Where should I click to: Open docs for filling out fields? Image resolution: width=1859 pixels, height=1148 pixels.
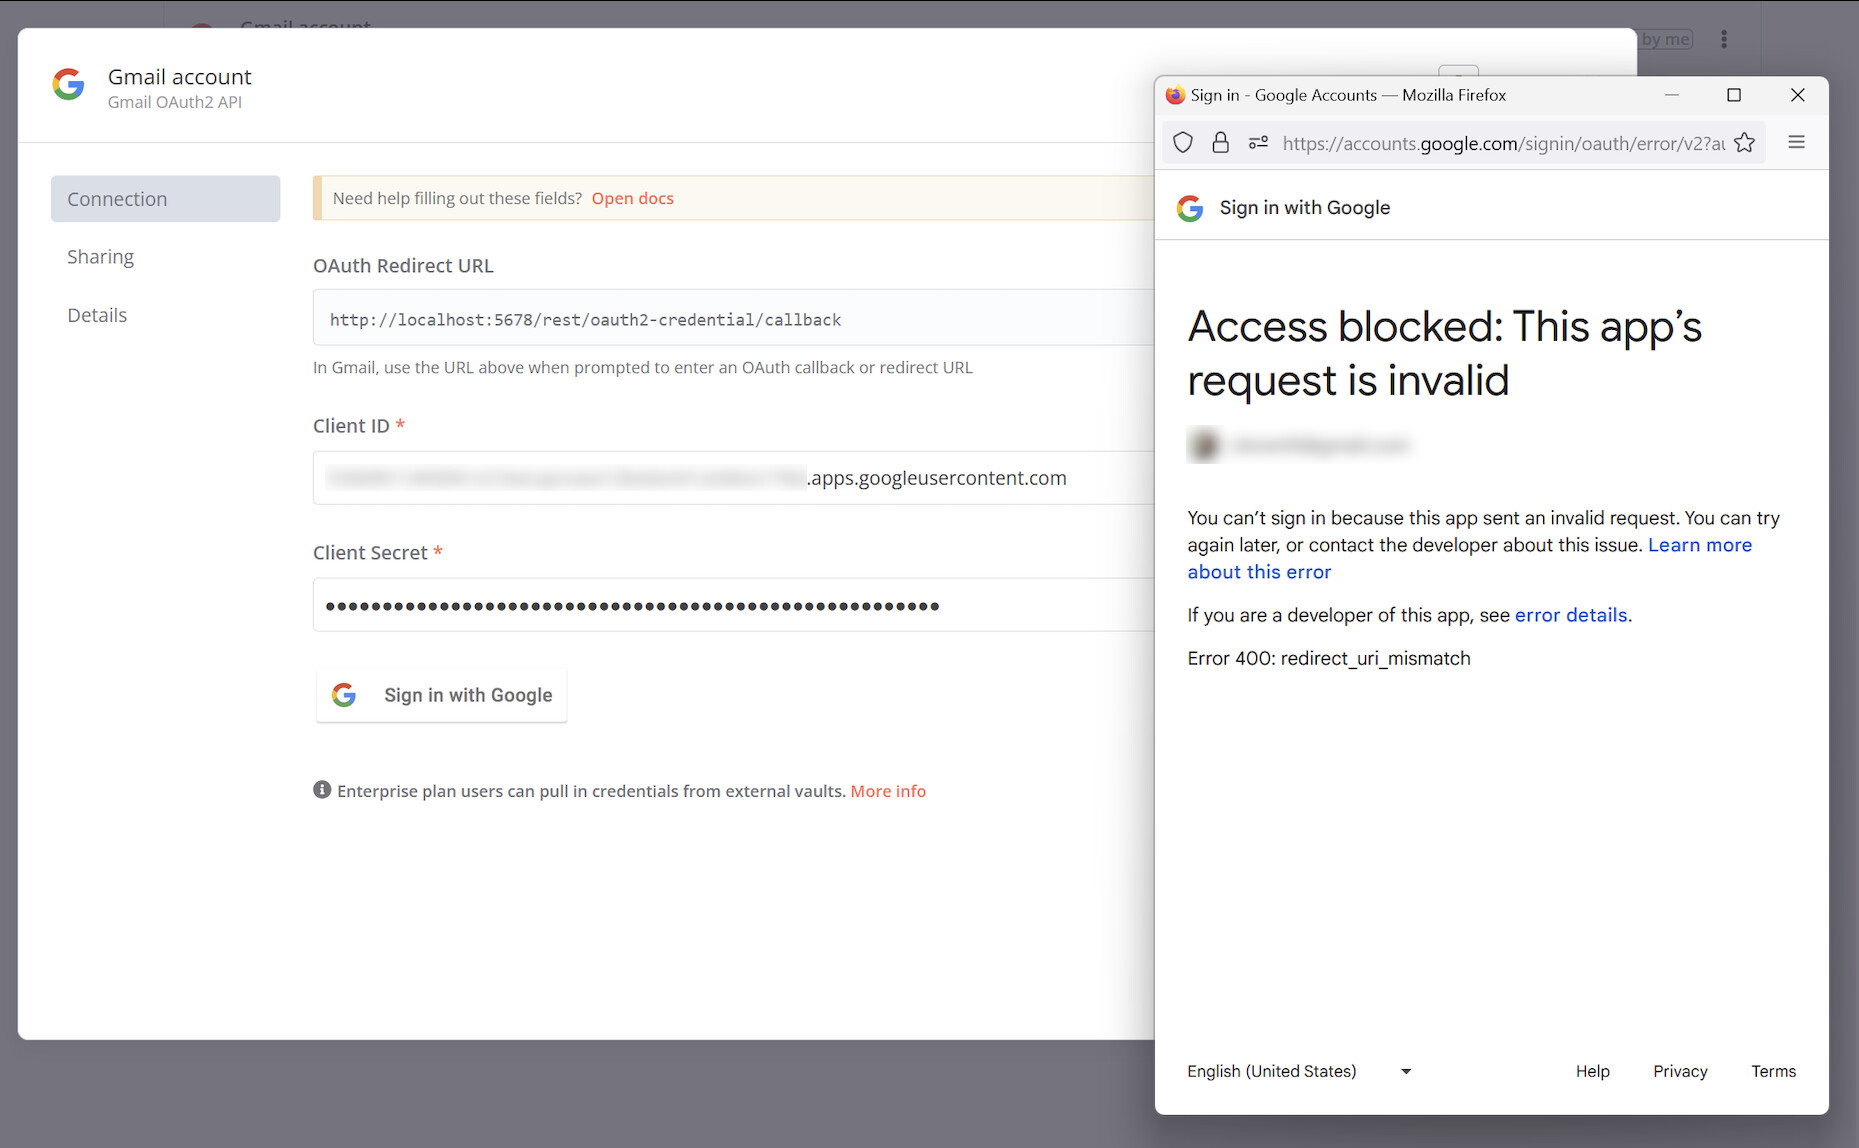[x=632, y=198]
